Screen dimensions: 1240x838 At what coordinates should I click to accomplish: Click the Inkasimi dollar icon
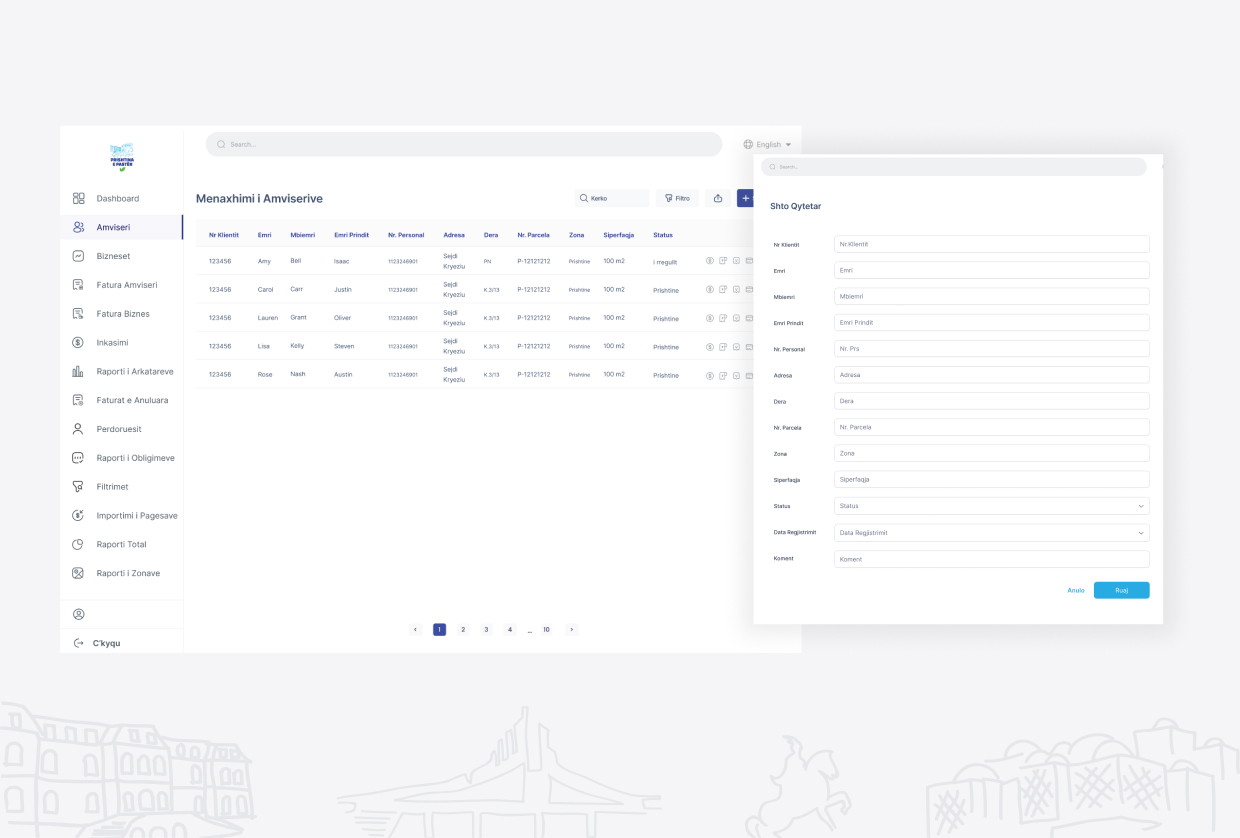[78, 342]
